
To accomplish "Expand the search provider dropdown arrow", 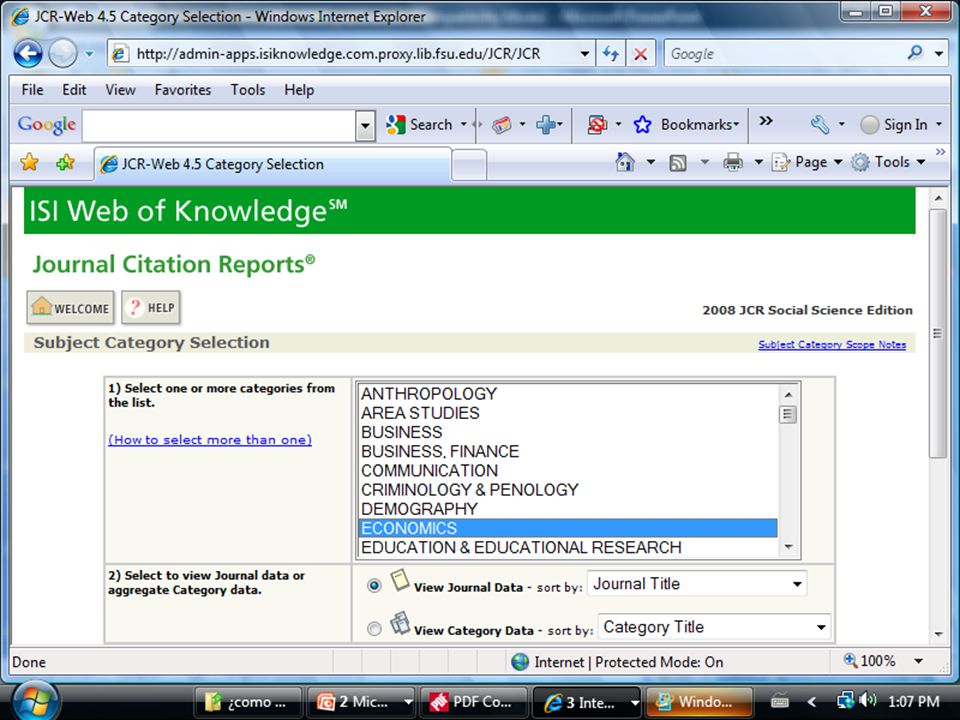I will click(939, 54).
